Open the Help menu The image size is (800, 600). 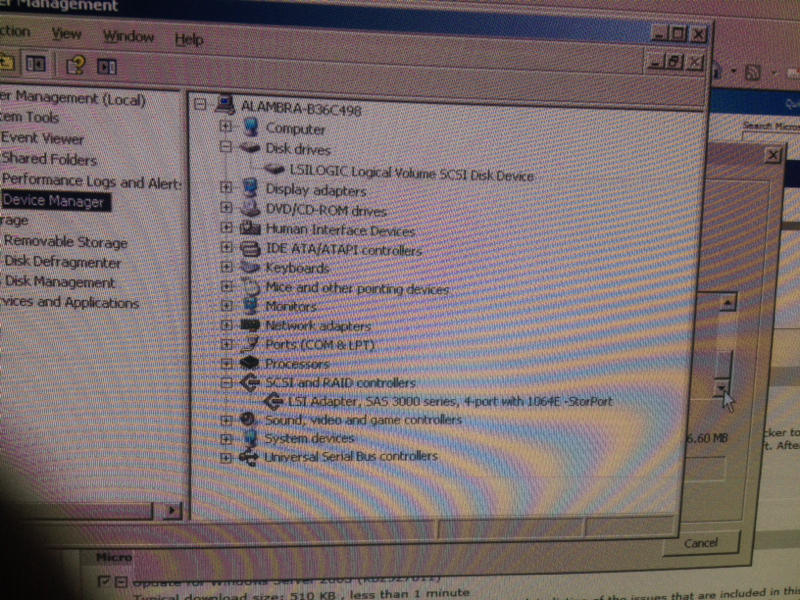click(x=189, y=39)
